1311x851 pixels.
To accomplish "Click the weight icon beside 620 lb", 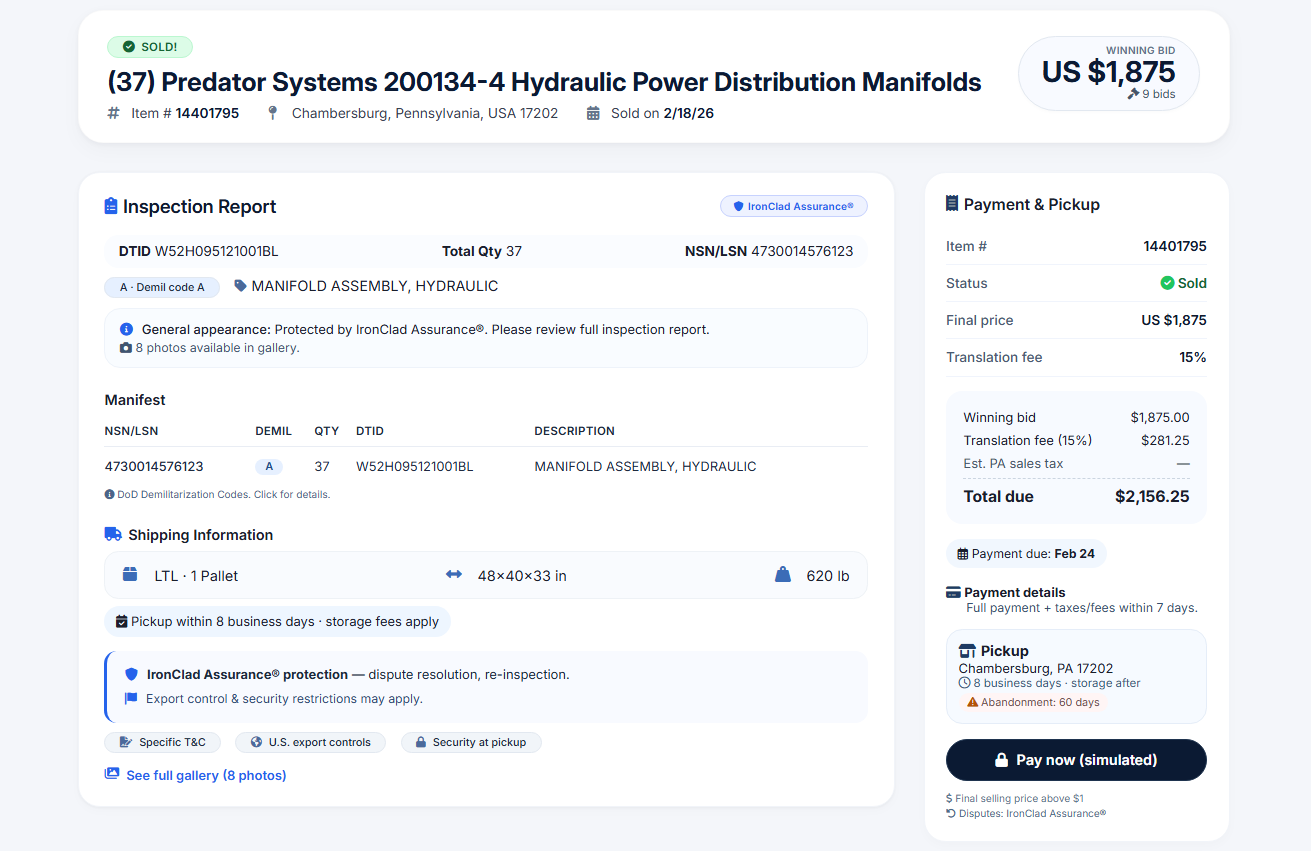I will point(783,575).
